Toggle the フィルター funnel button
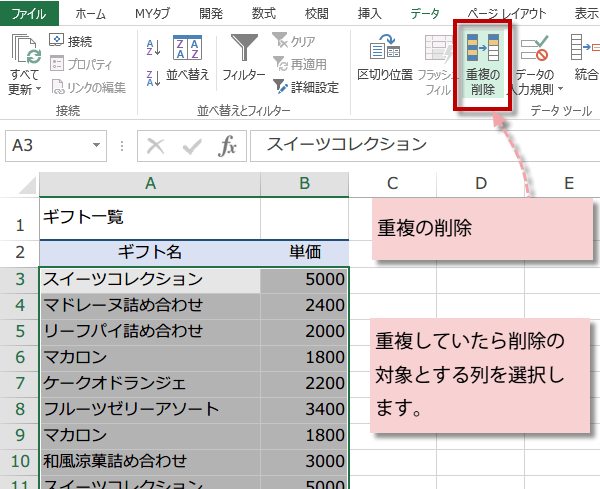 coord(244,58)
